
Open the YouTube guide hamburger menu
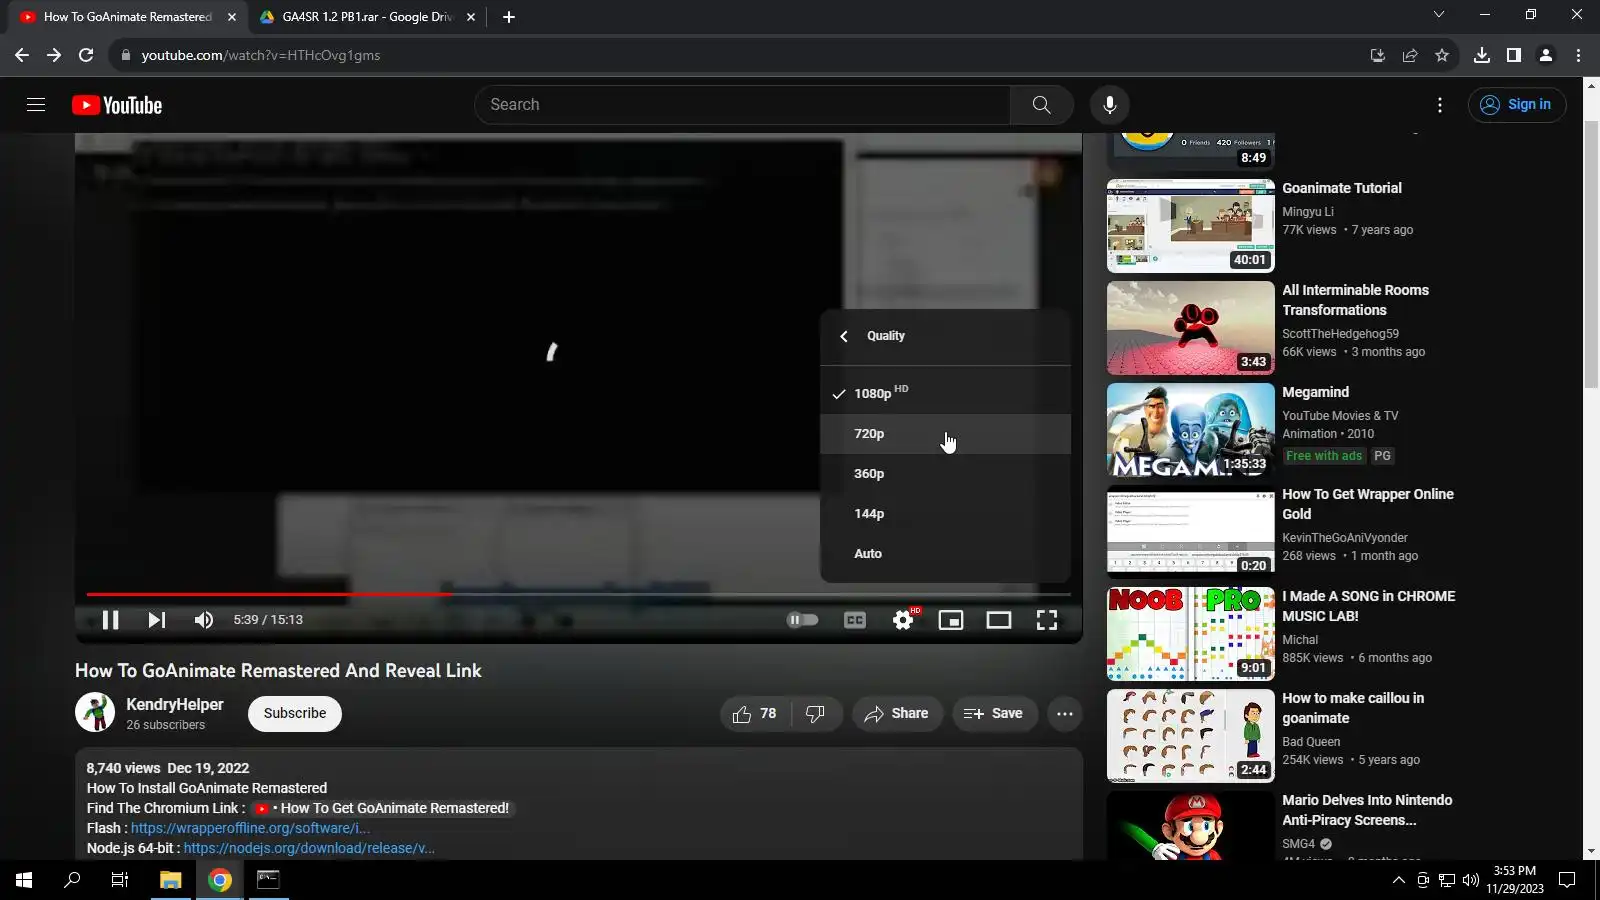point(36,105)
